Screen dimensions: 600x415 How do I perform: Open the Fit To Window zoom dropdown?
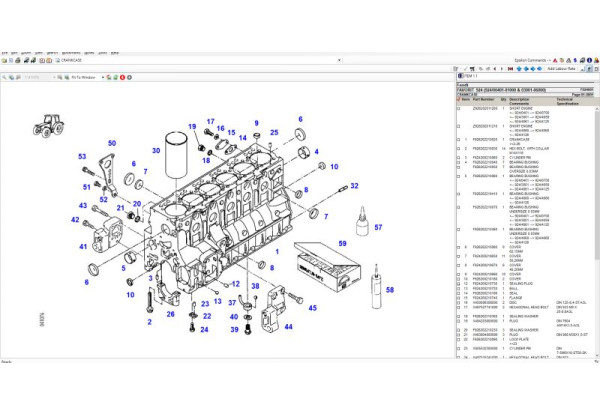pos(101,75)
